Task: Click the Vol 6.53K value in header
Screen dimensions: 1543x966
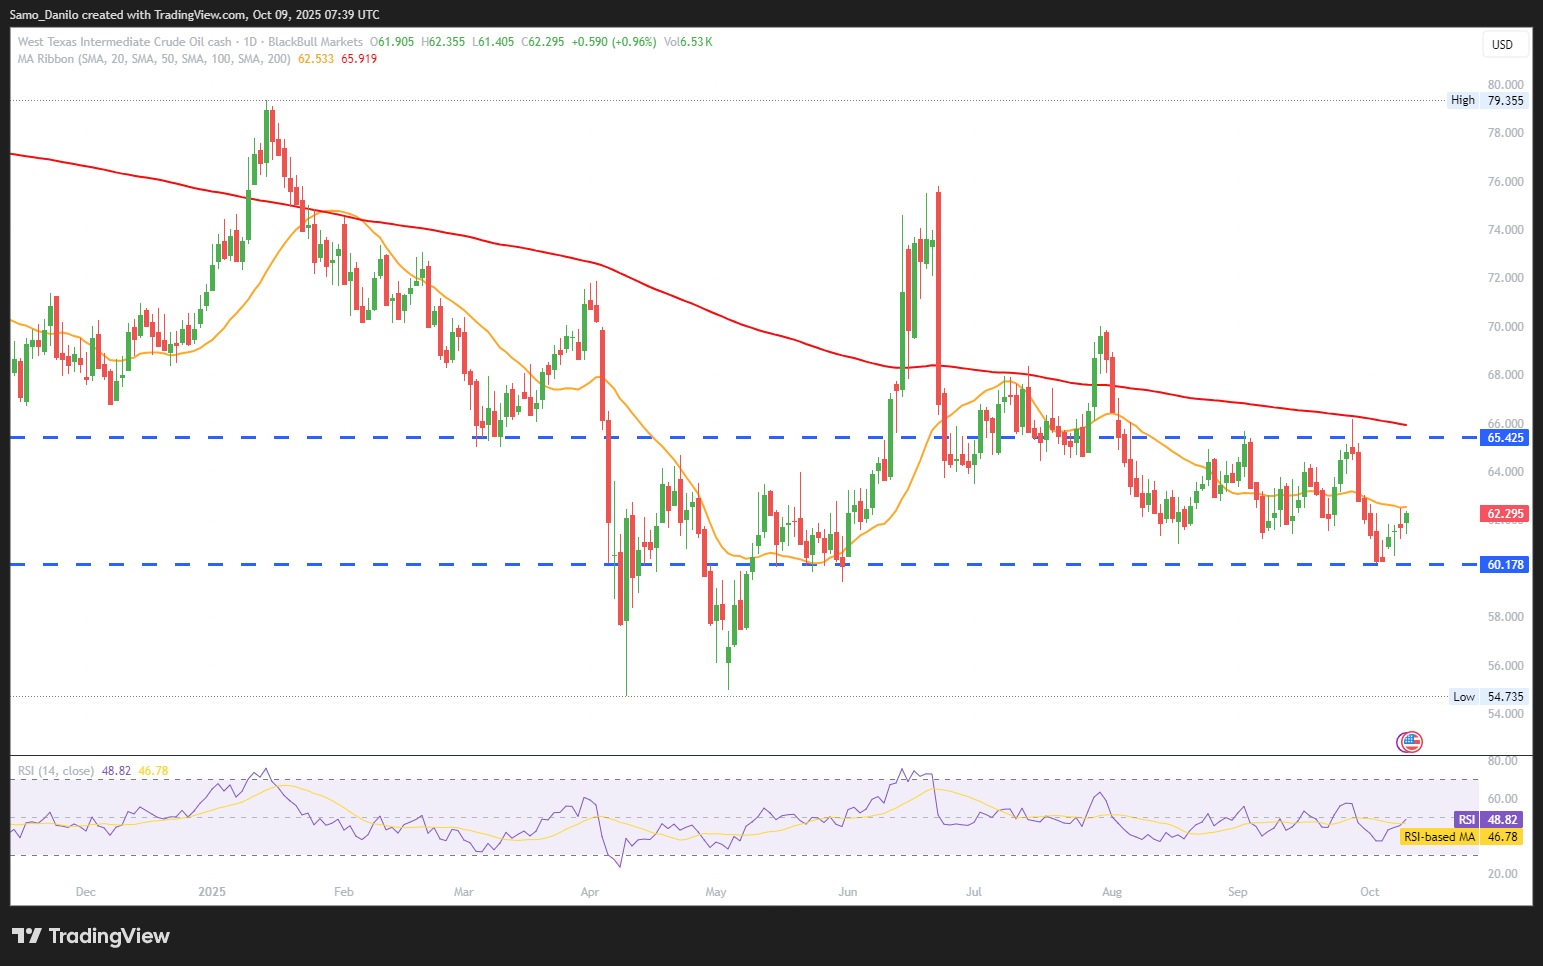Action: [x=688, y=42]
